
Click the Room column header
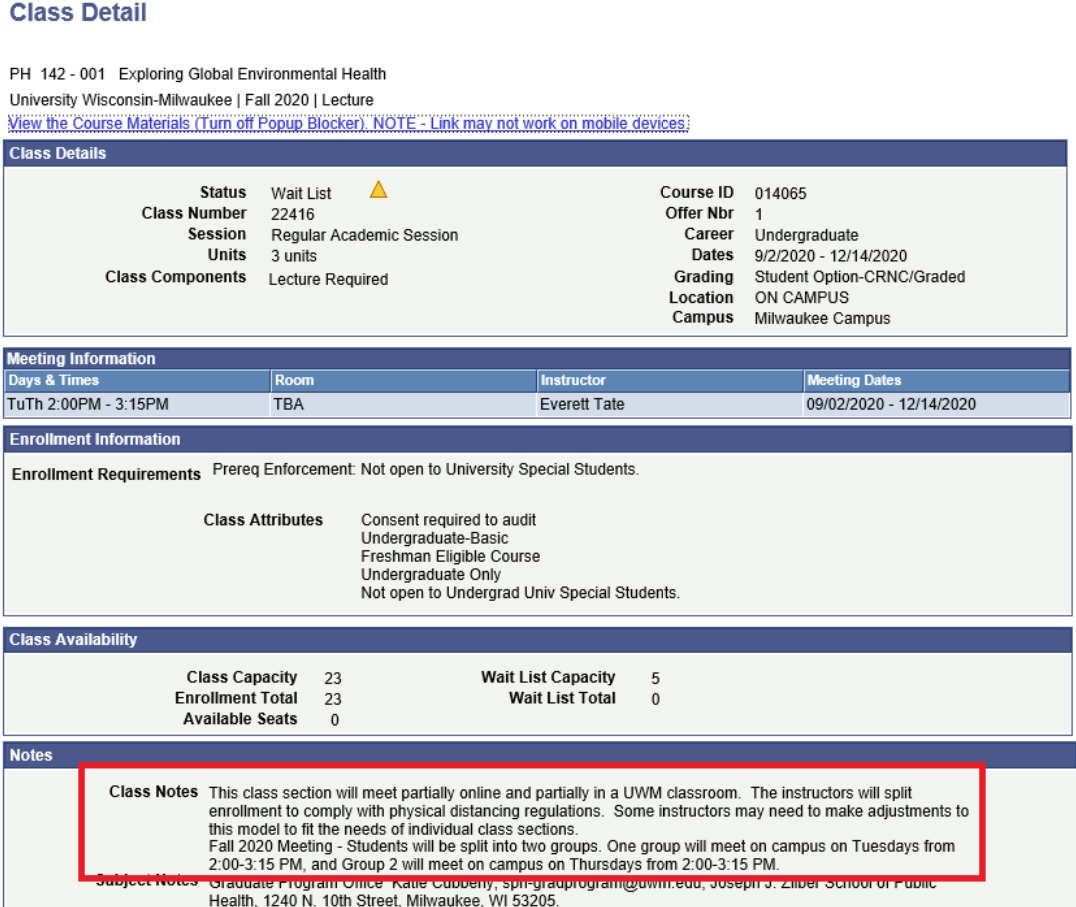(x=294, y=380)
